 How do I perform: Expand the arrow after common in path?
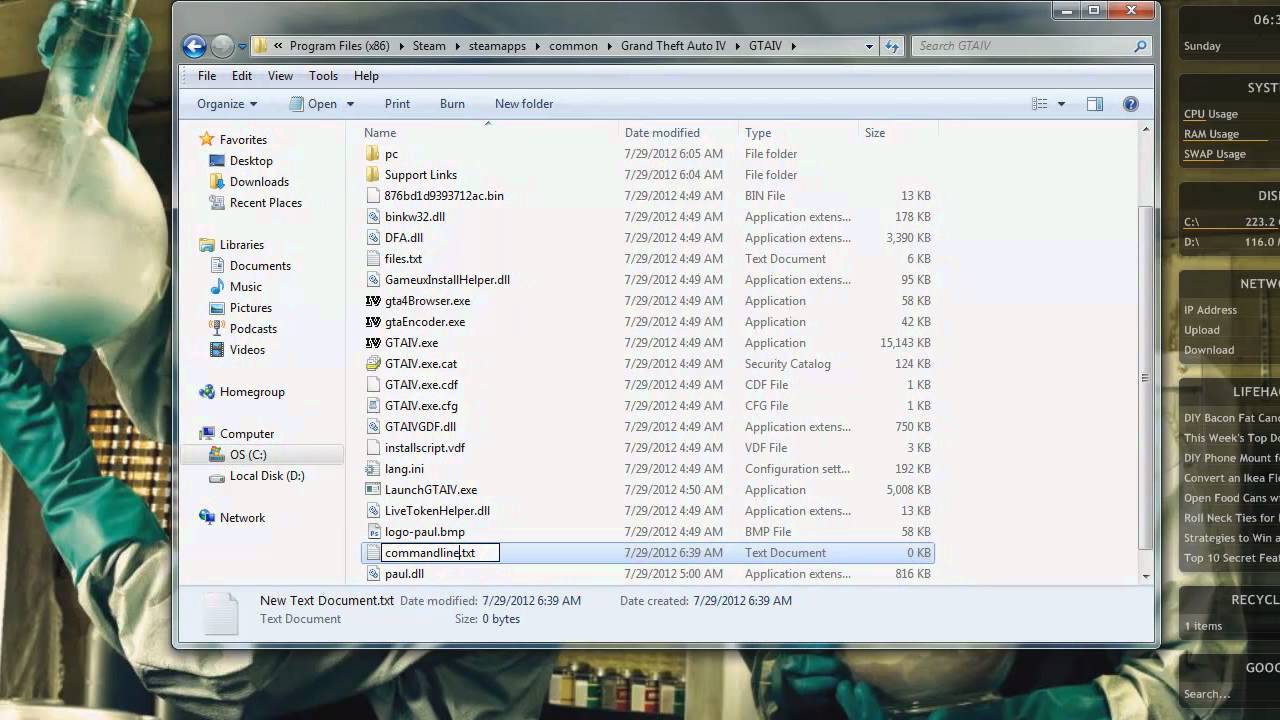609,46
